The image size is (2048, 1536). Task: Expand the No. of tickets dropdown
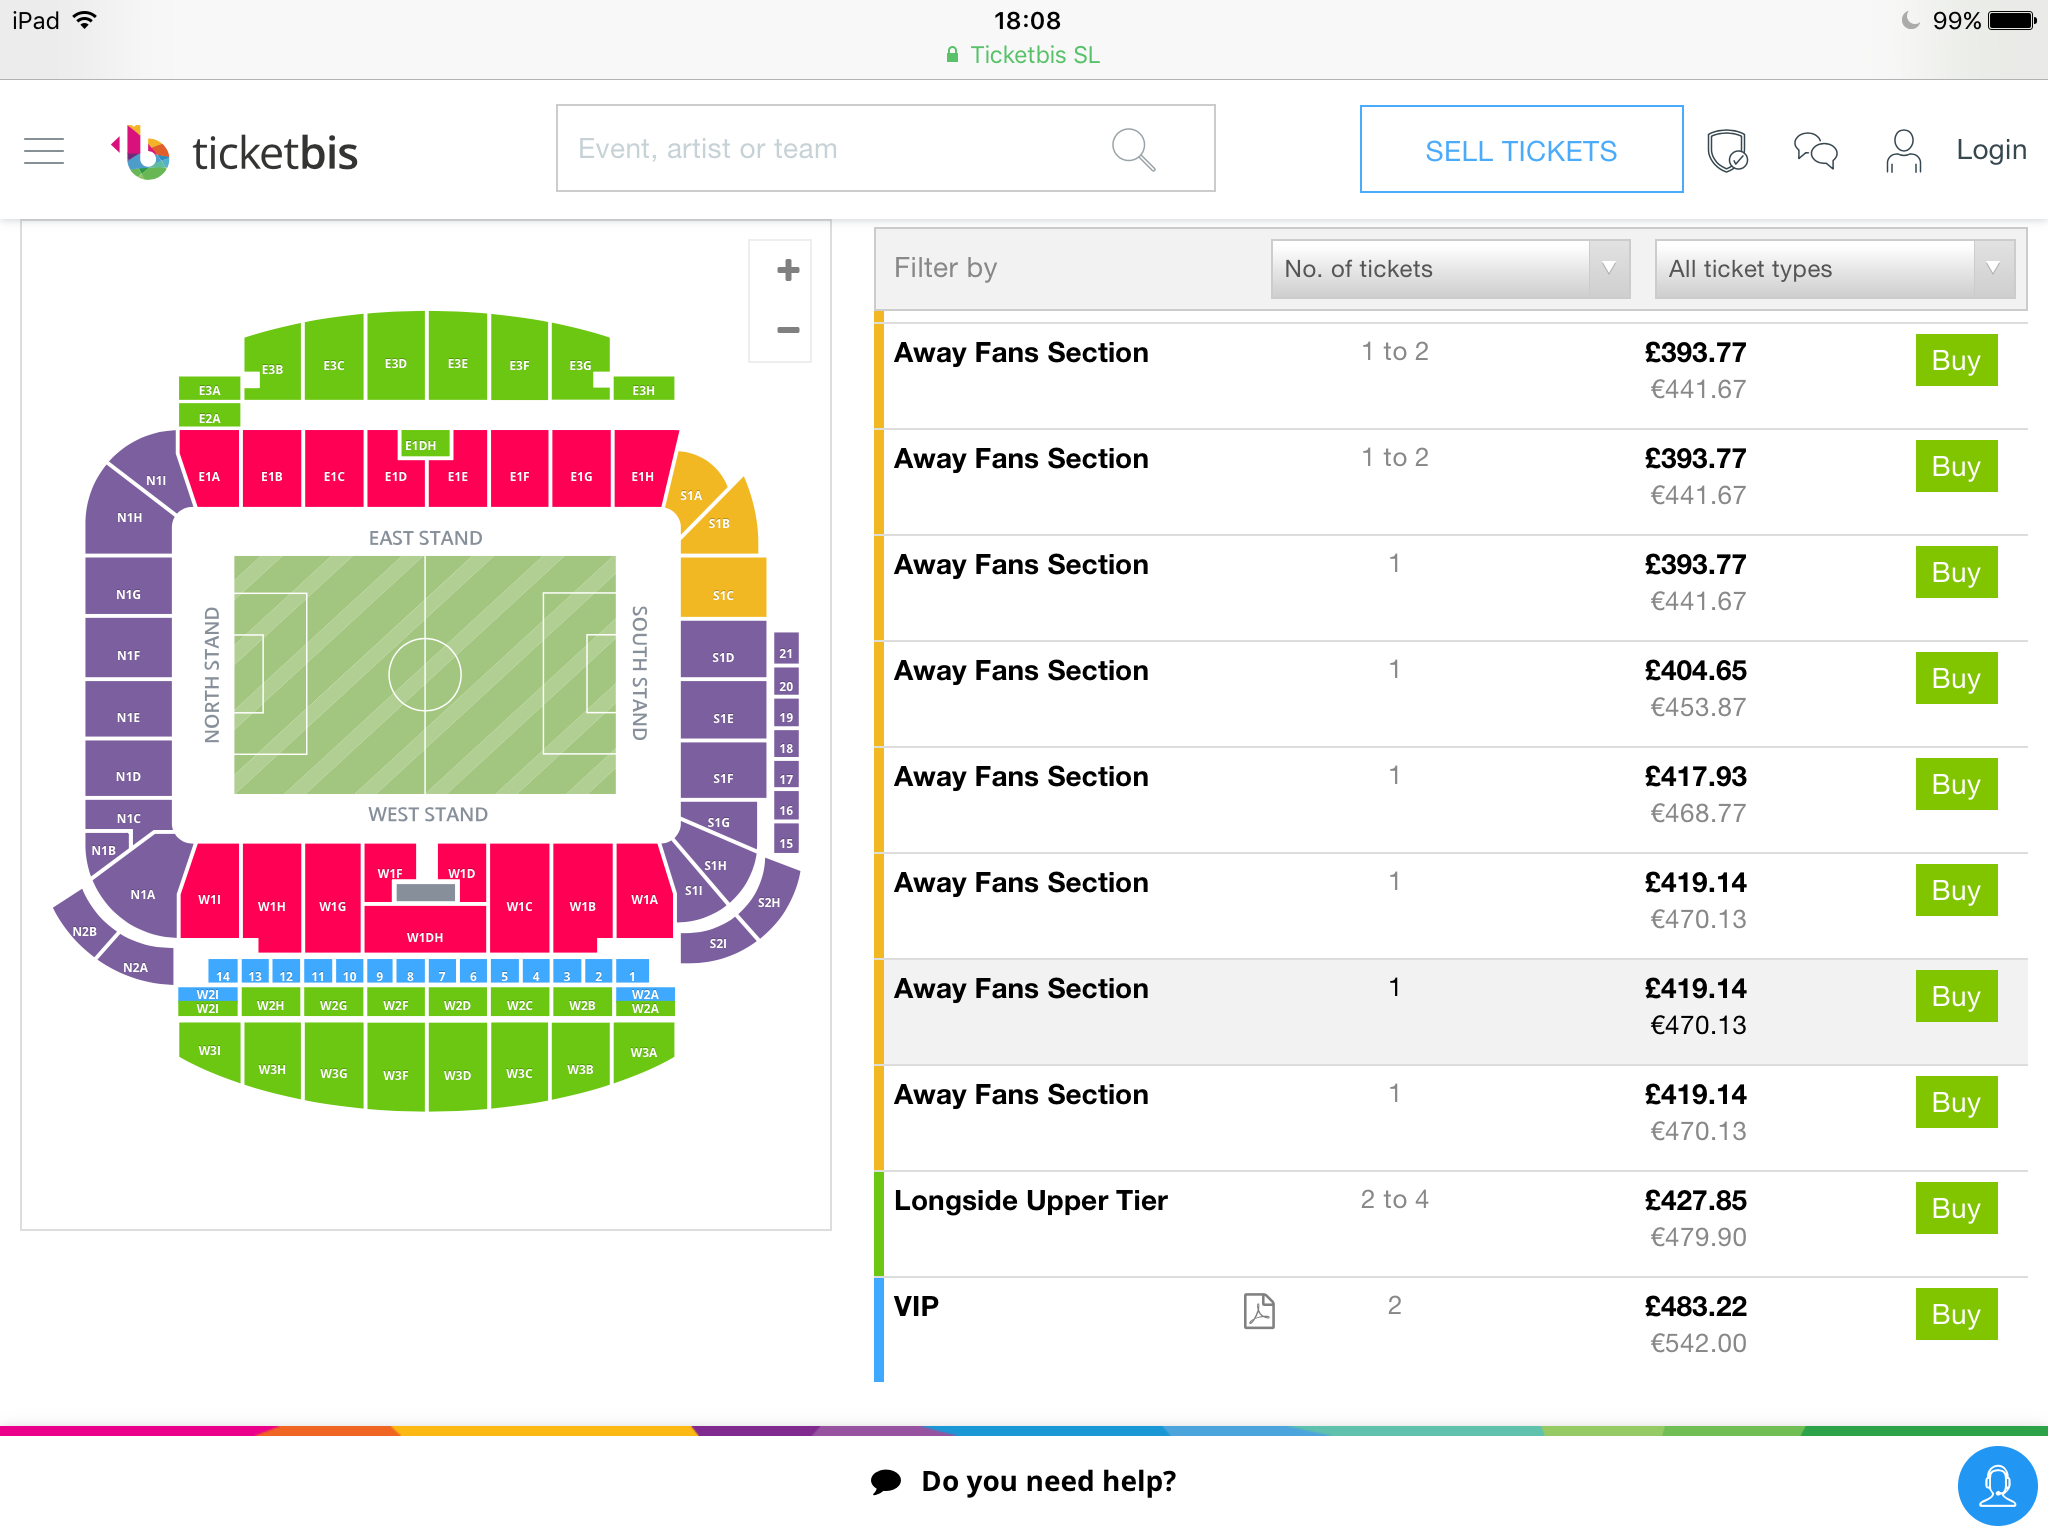point(1450,268)
